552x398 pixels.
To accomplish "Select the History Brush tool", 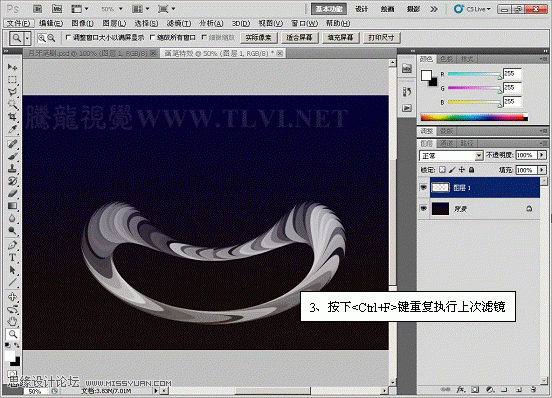I will pyautogui.click(x=12, y=181).
